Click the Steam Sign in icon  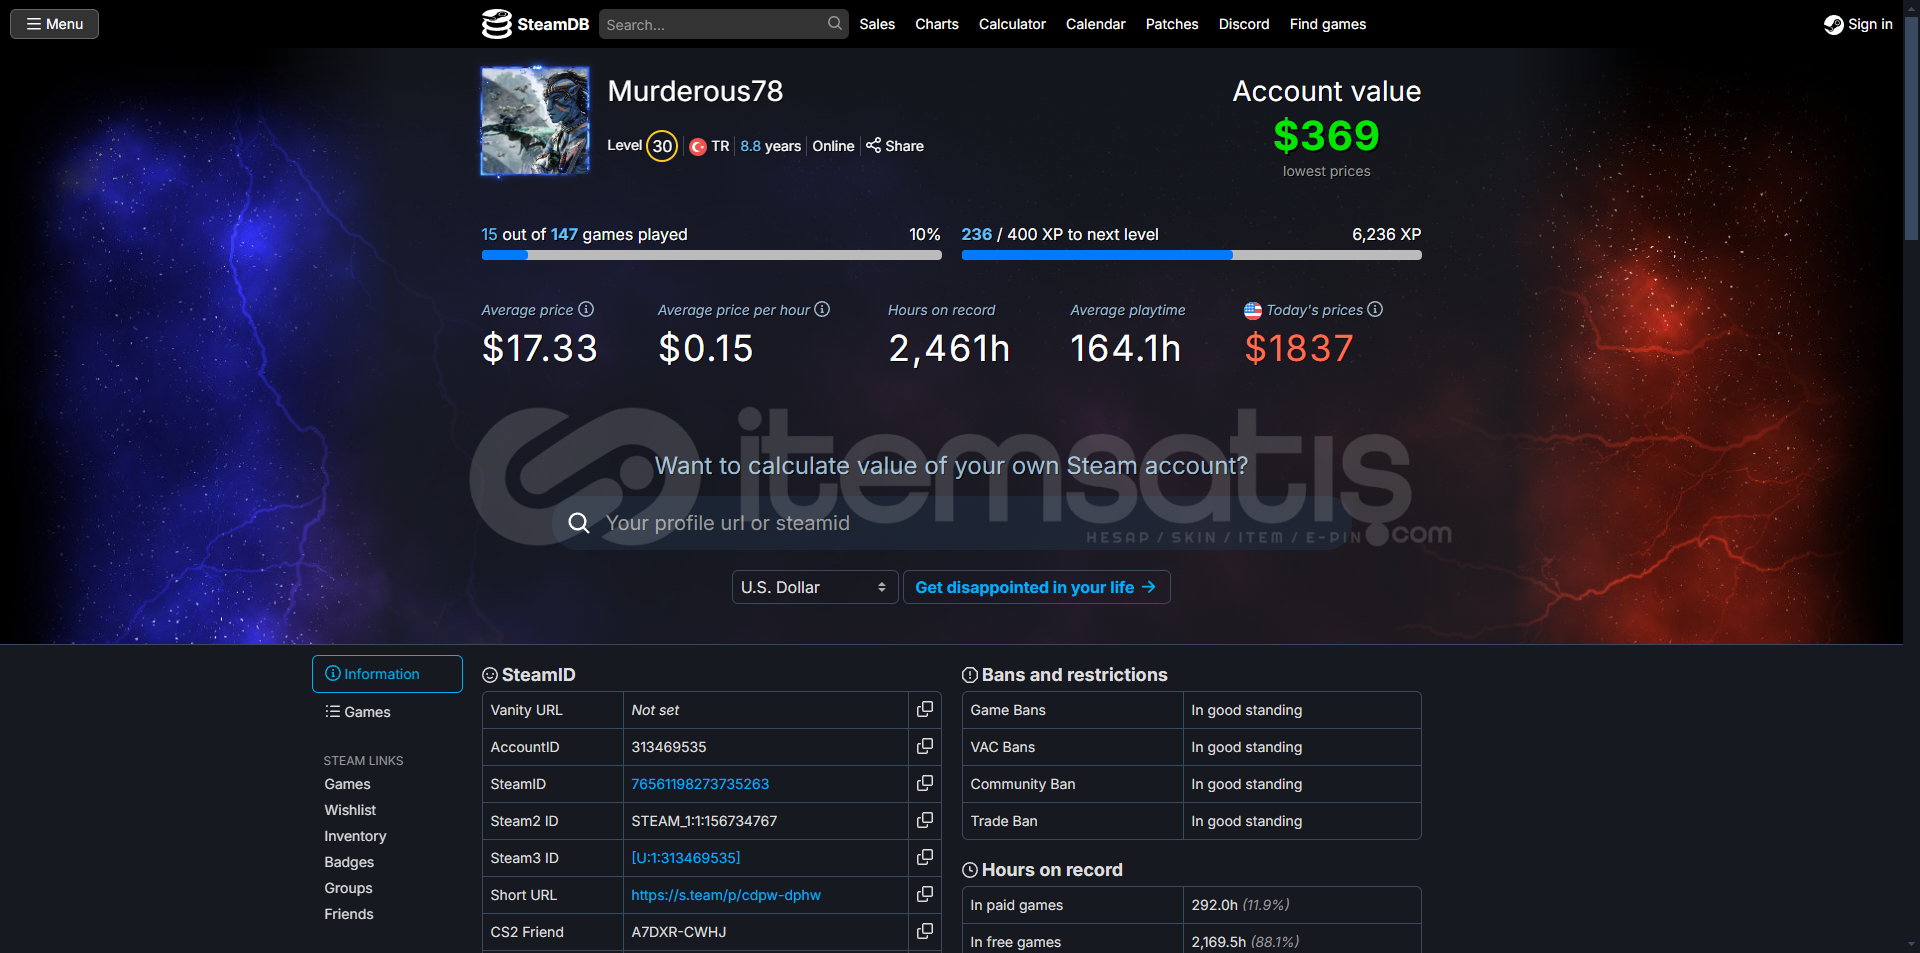point(1833,24)
